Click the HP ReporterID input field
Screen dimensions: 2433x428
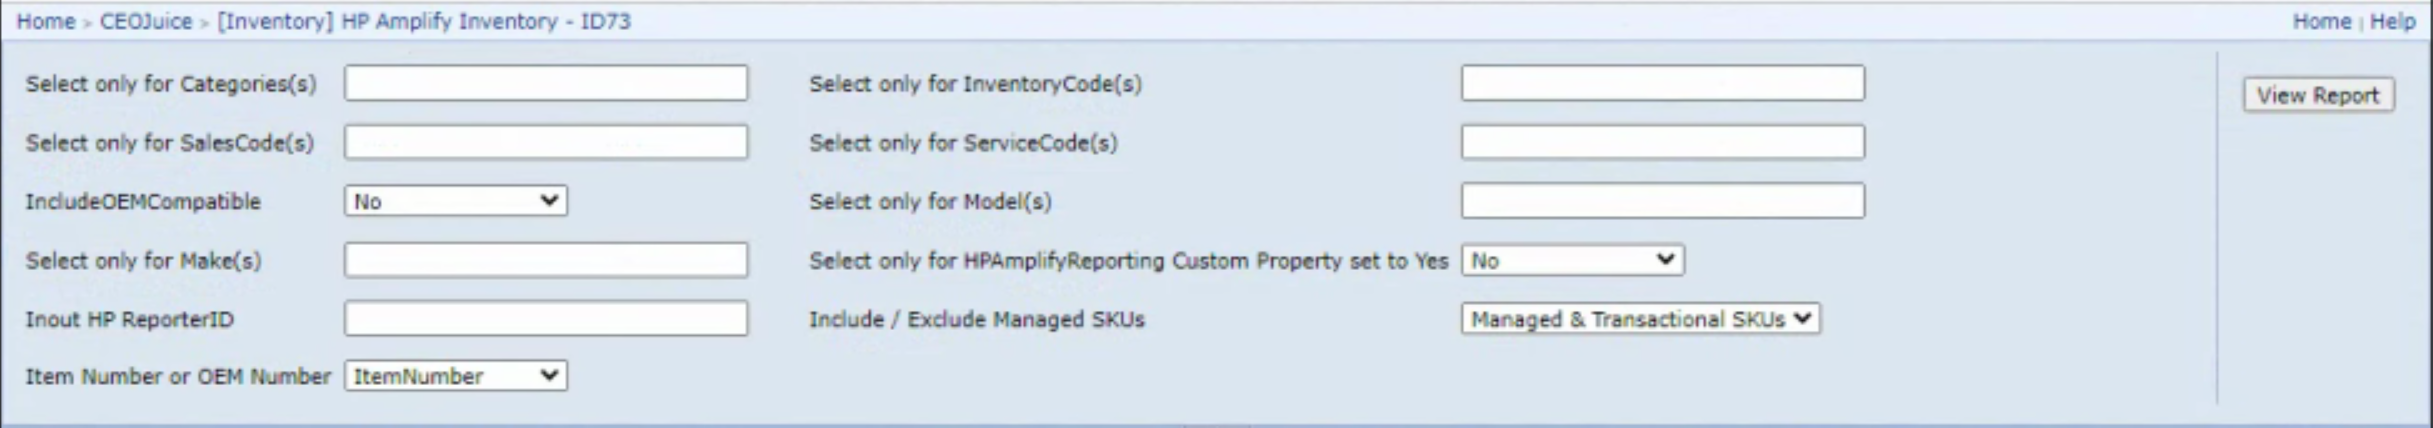[545, 319]
